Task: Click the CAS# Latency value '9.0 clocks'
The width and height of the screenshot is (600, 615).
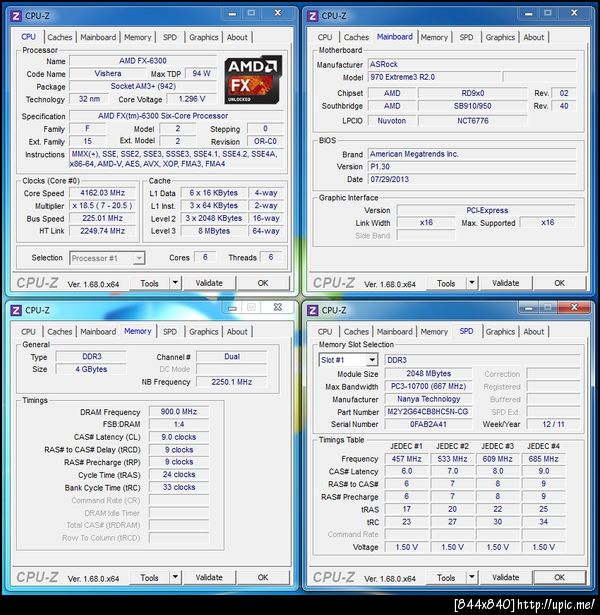Action: (179, 437)
